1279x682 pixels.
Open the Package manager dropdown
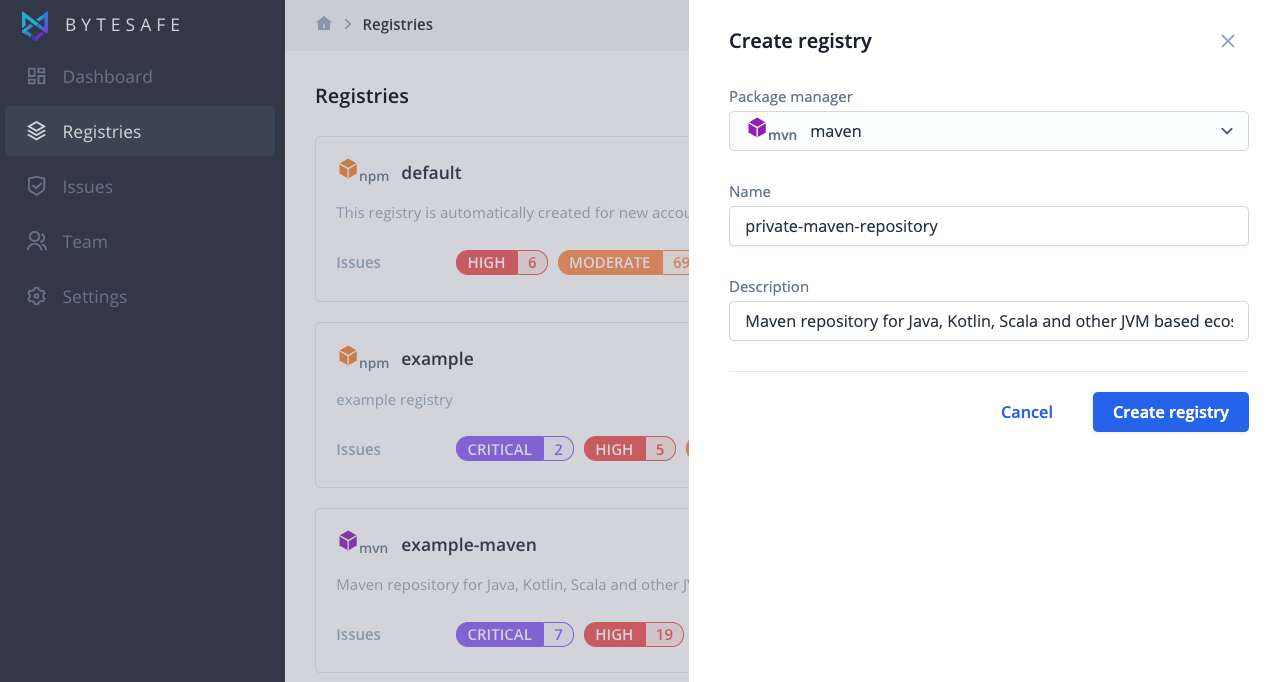[988, 131]
